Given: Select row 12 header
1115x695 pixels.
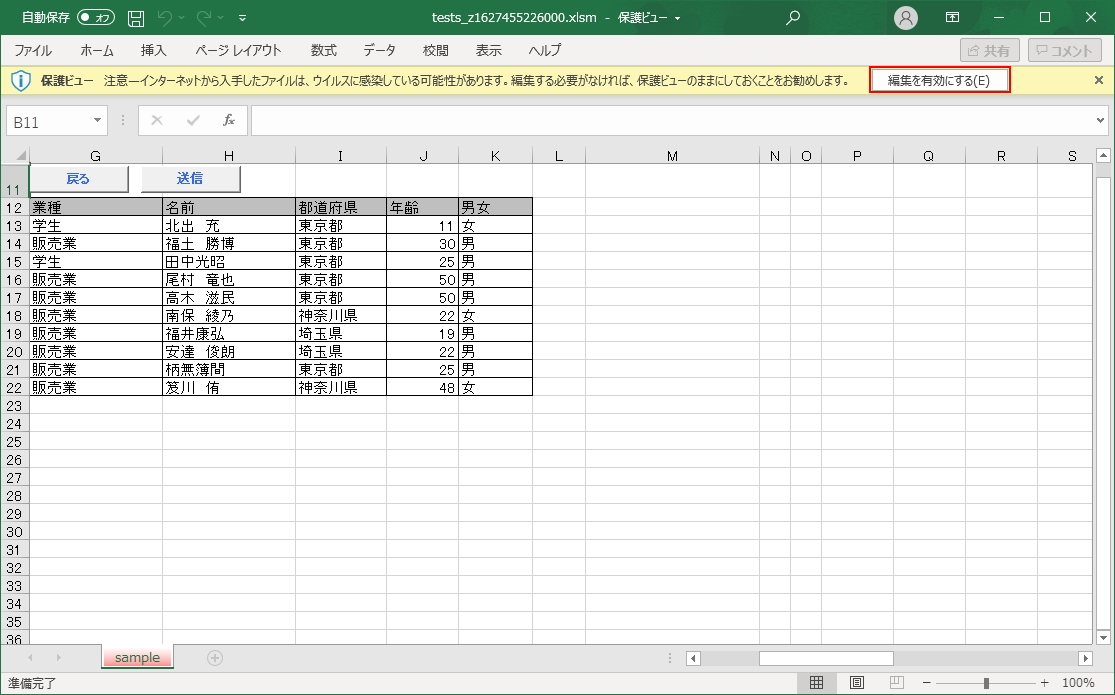Looking at the screenshot, I should click(14, 208).
